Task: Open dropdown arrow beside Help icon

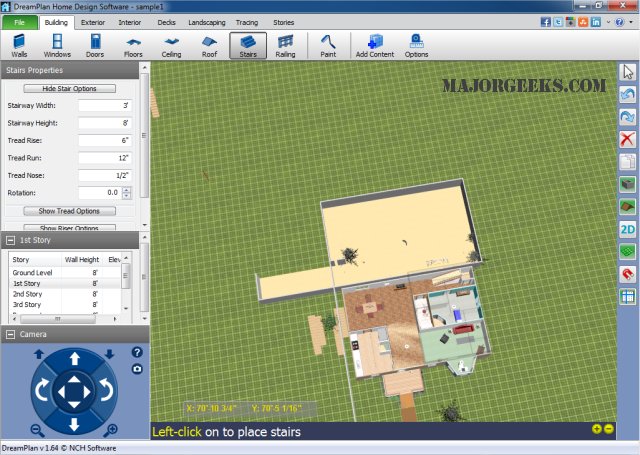Action: [631, 22]
